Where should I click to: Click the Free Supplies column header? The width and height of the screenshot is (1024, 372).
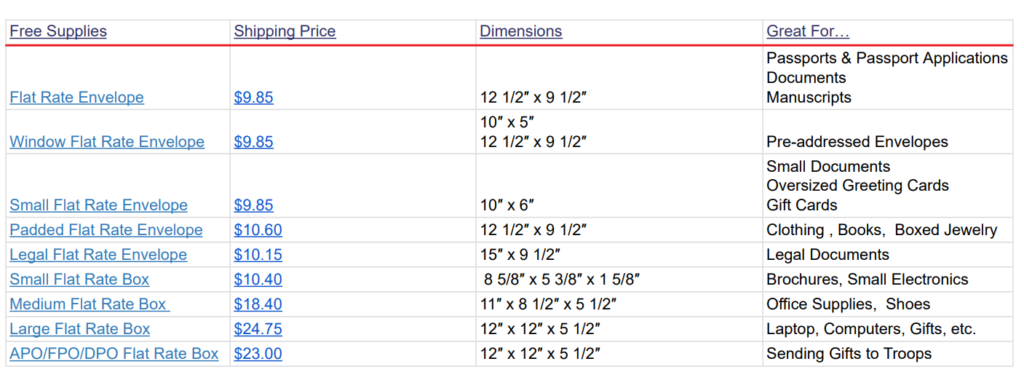pyautogui.click(x=58, y=31)
